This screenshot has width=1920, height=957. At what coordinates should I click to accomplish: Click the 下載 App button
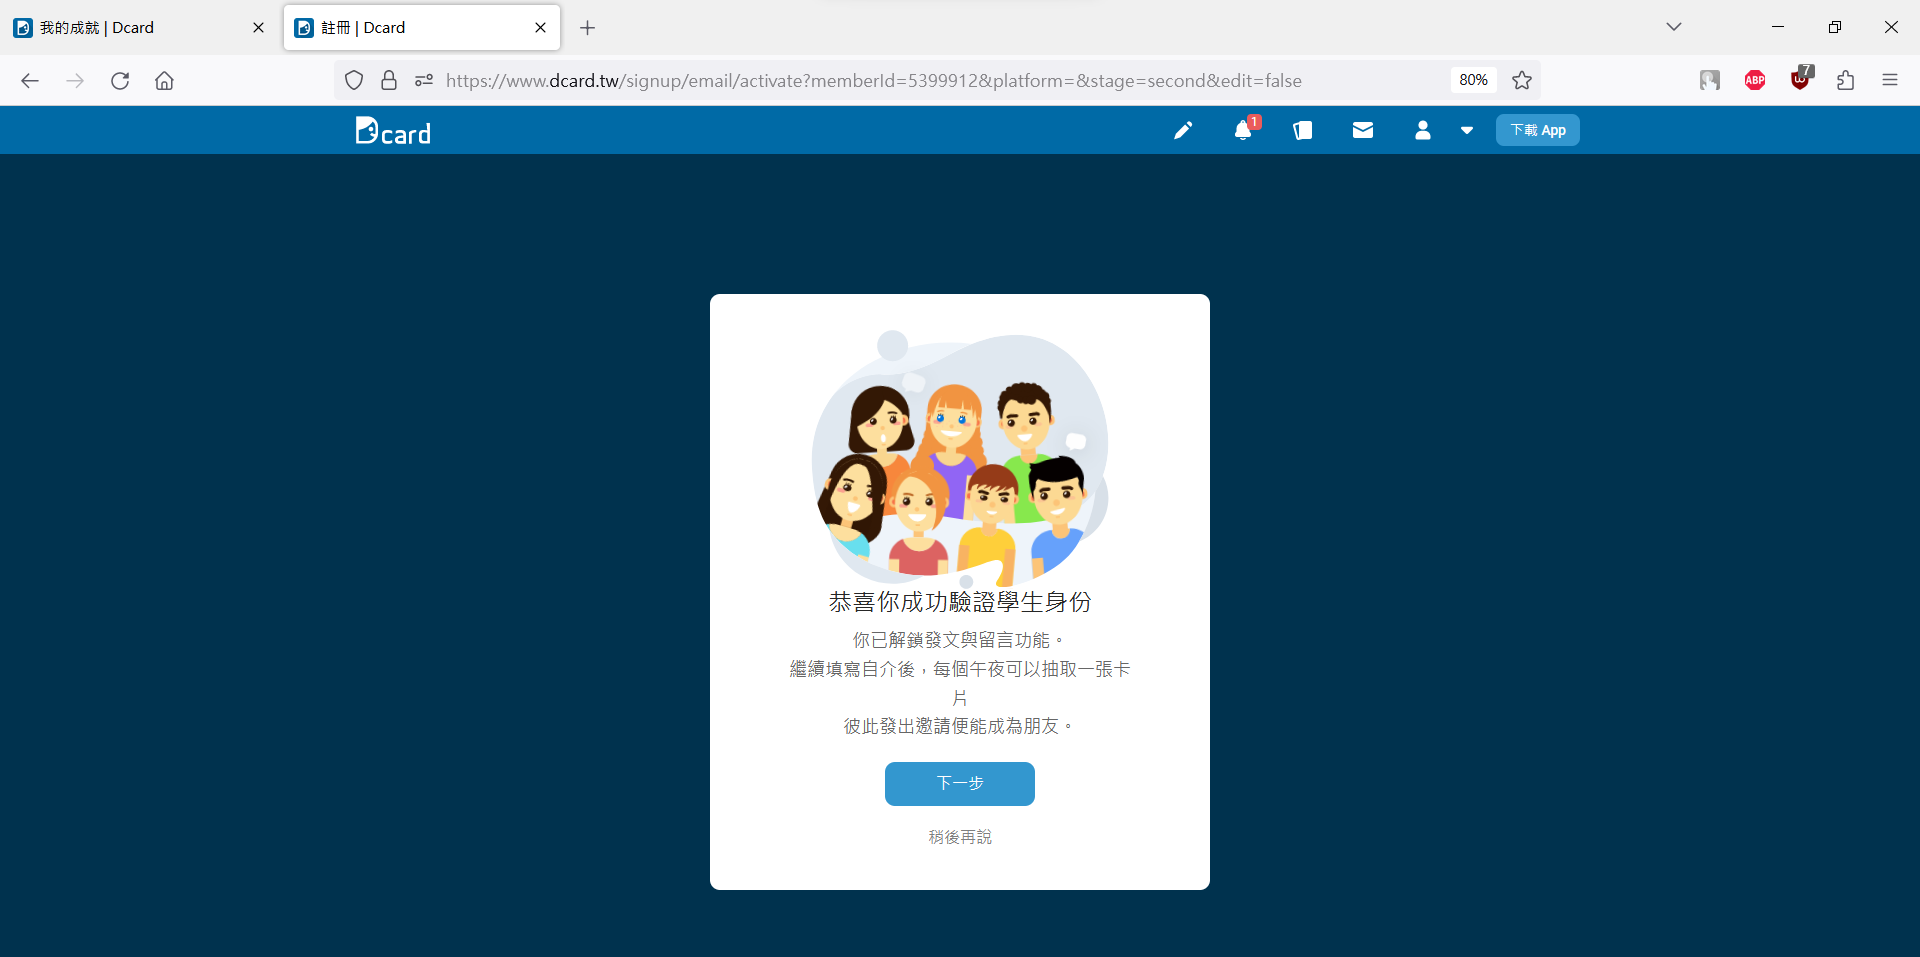pyautogui.click(x=1538, y=130)
